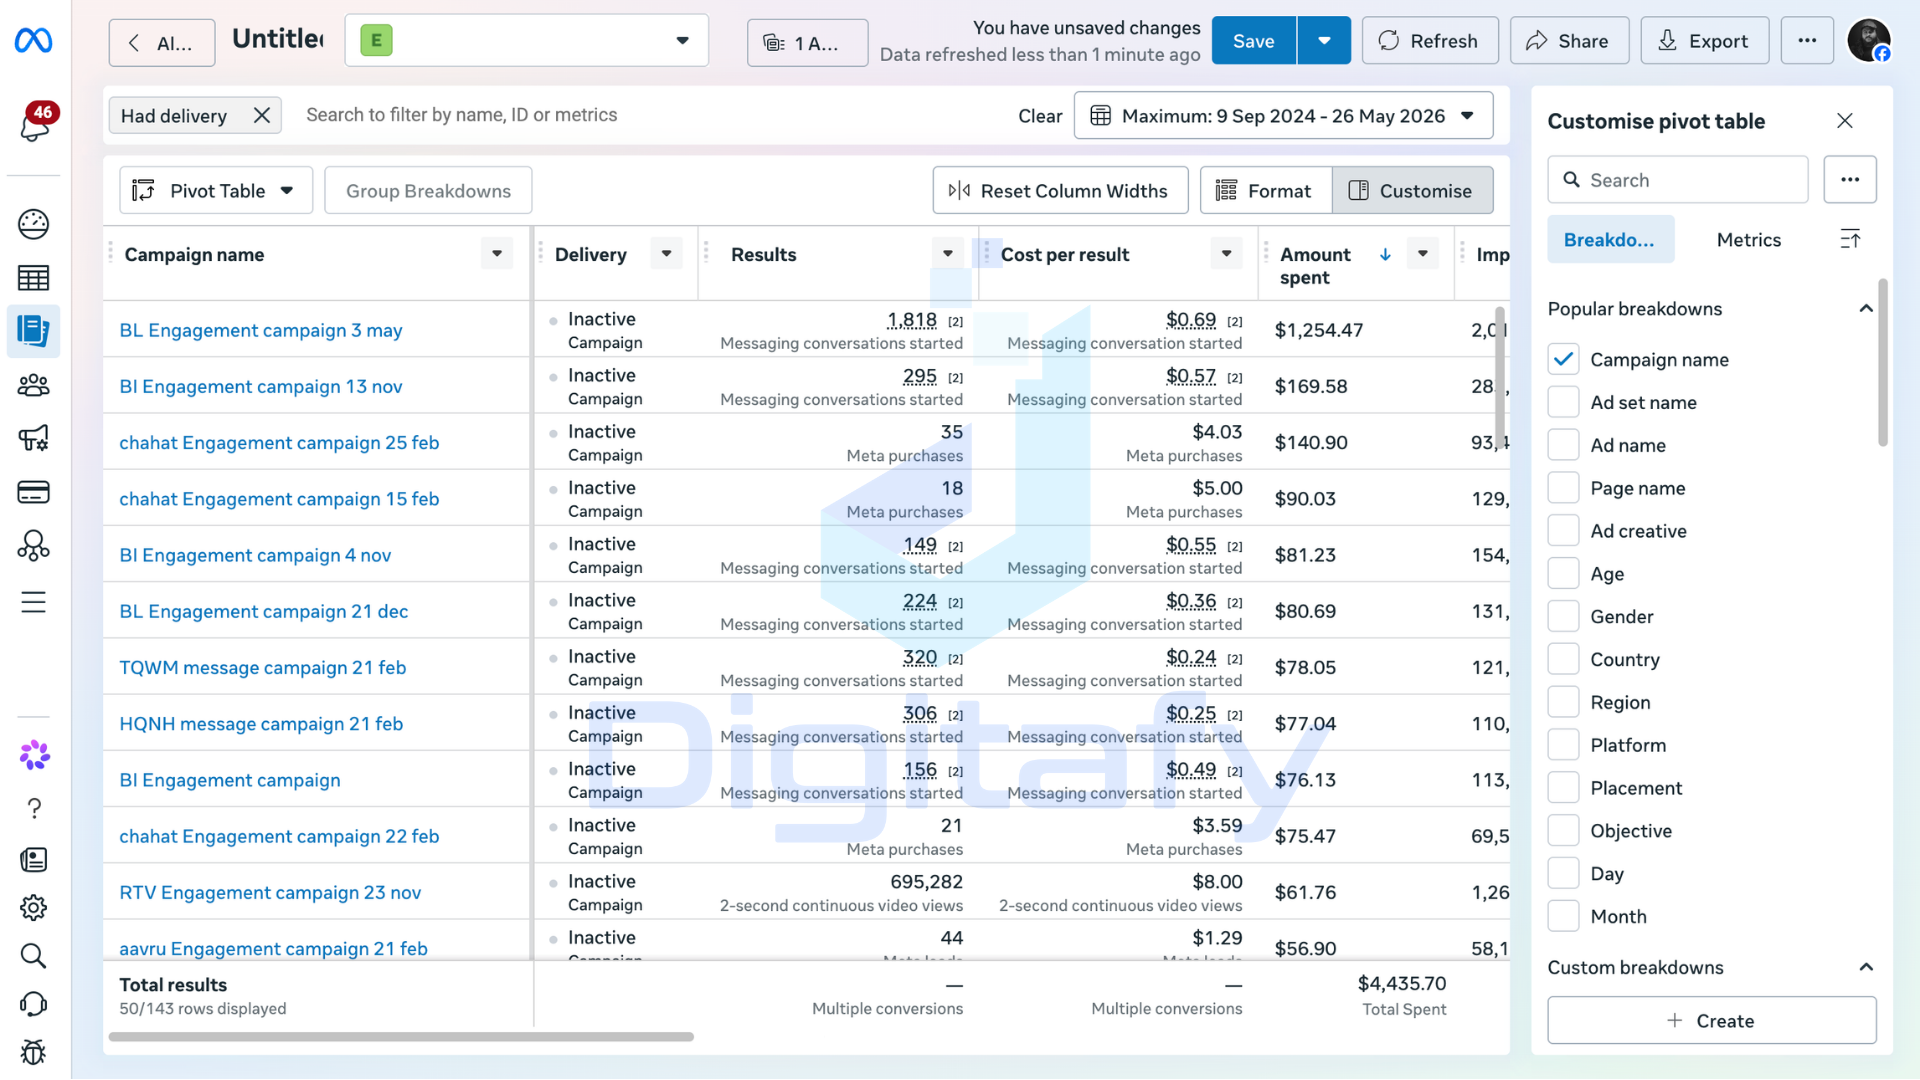Open Ads reporting icon in sidebar
This screenshot has width=1920, height=1080.
point(33,331)
